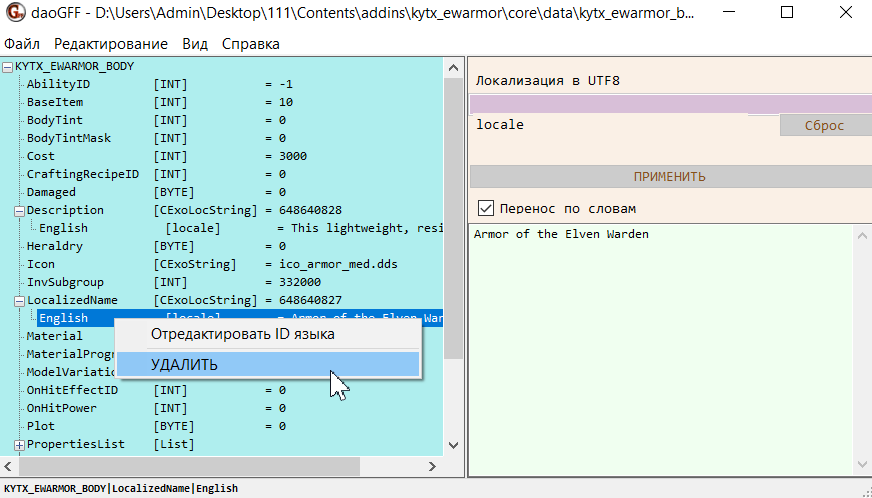The width and height of the screenshot is (872, 498).
Task: Click the Сброс button
Action: click(x=825, y=126)
